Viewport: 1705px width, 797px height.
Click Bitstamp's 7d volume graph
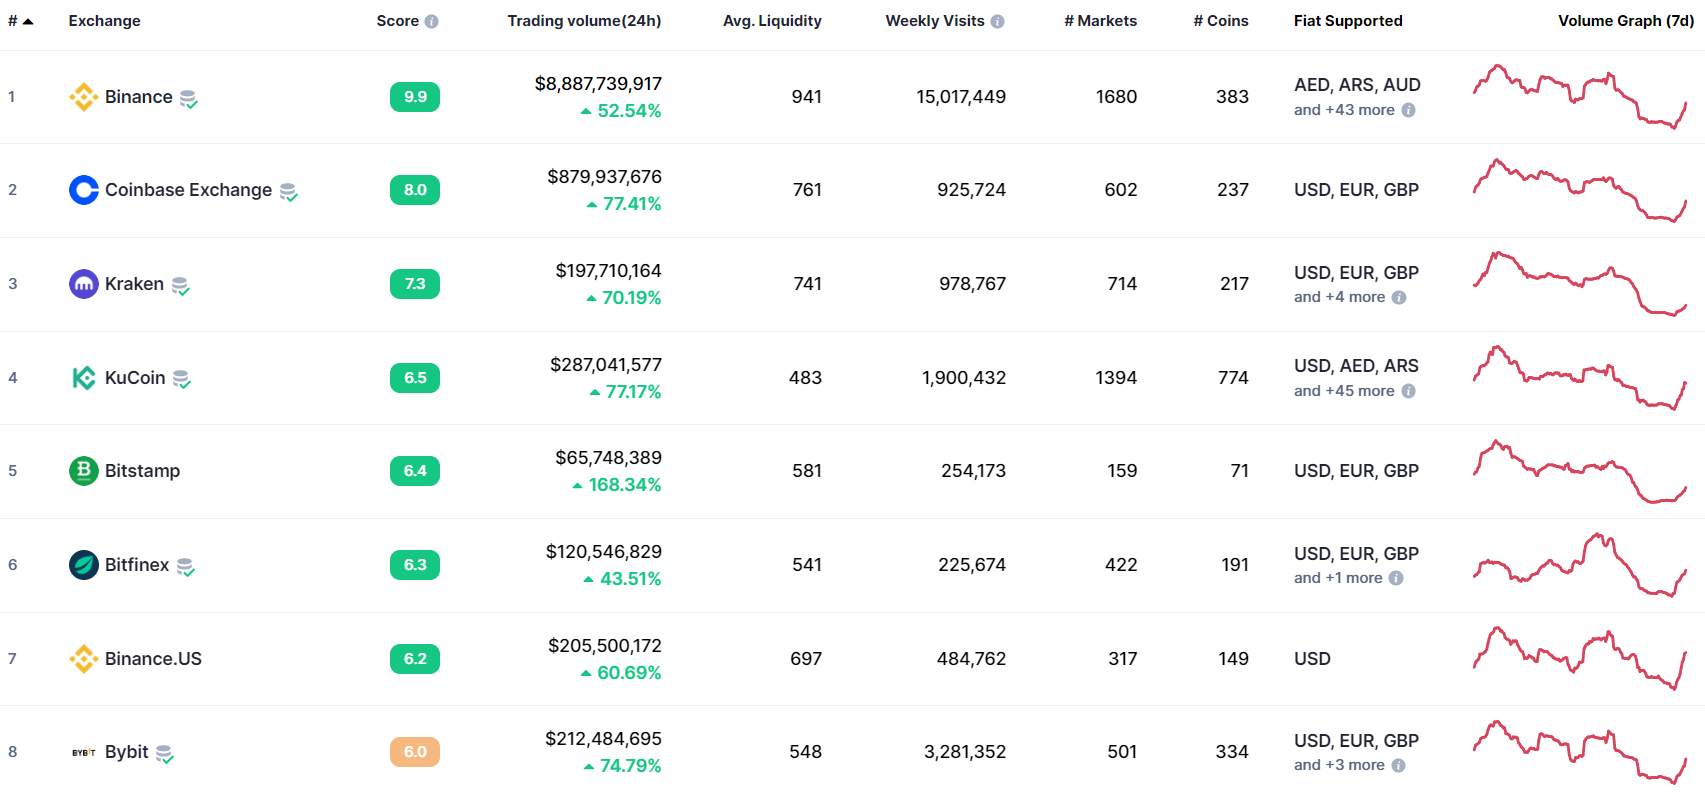1580,471
